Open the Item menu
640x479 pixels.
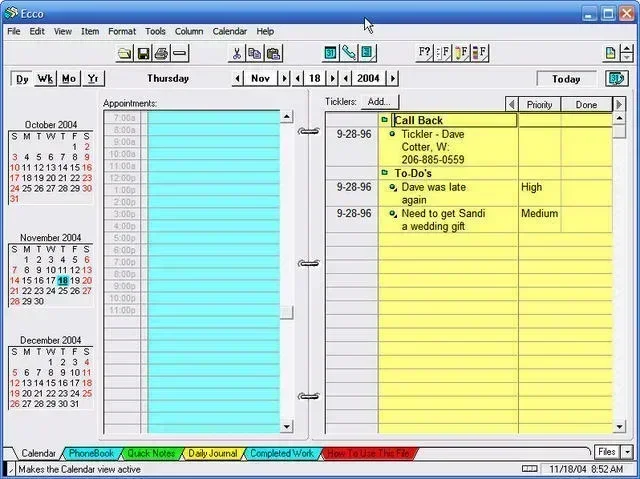click(90, 31)
